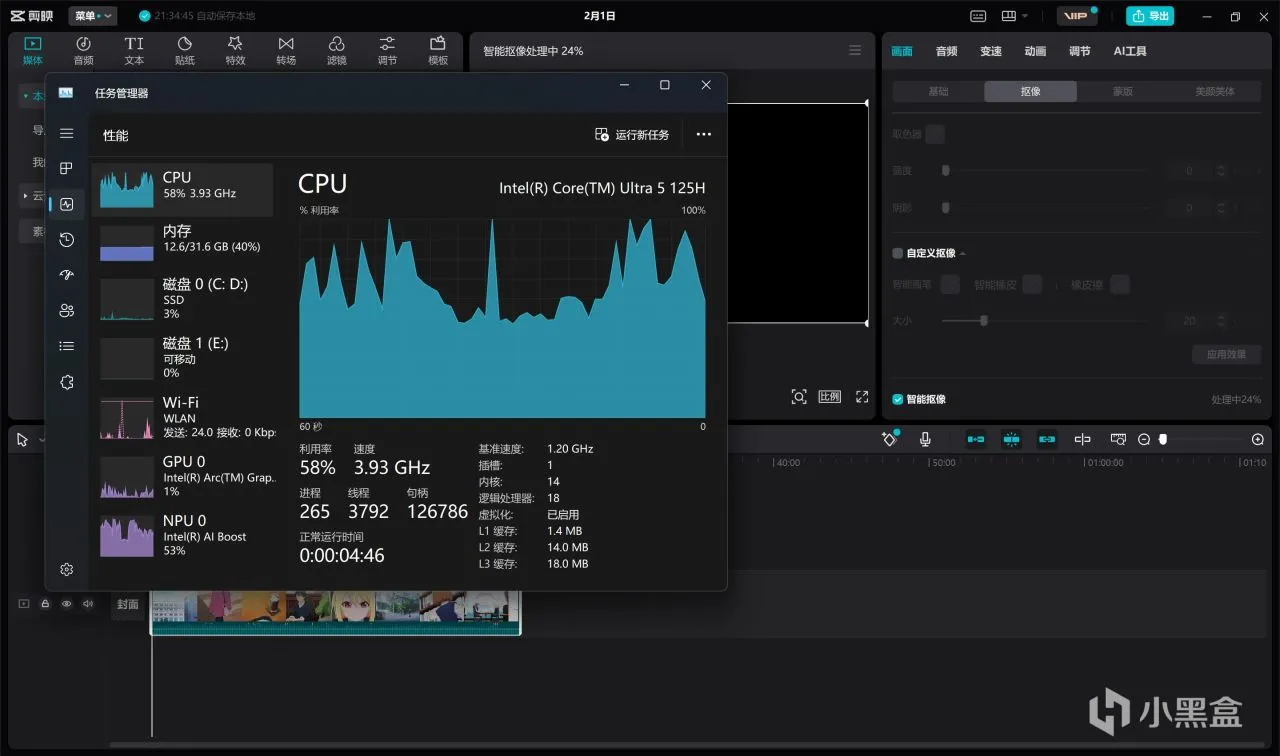Open the 模板 templates tool
The width and height of the screenshot is (1280, 756).
[438, 51]
